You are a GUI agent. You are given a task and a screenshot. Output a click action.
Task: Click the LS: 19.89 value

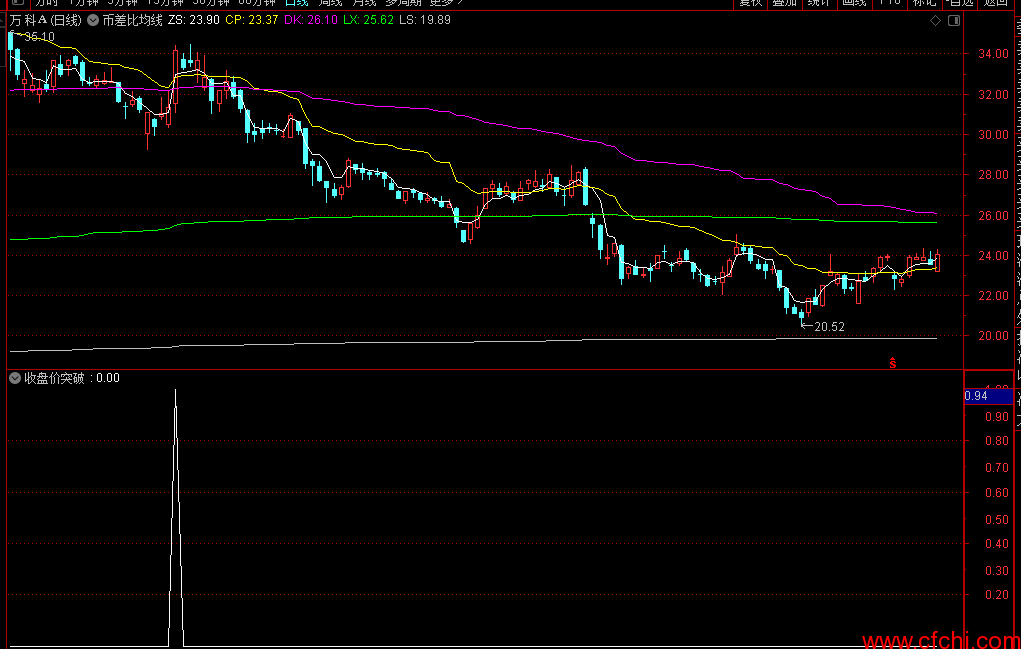[425, 20]
